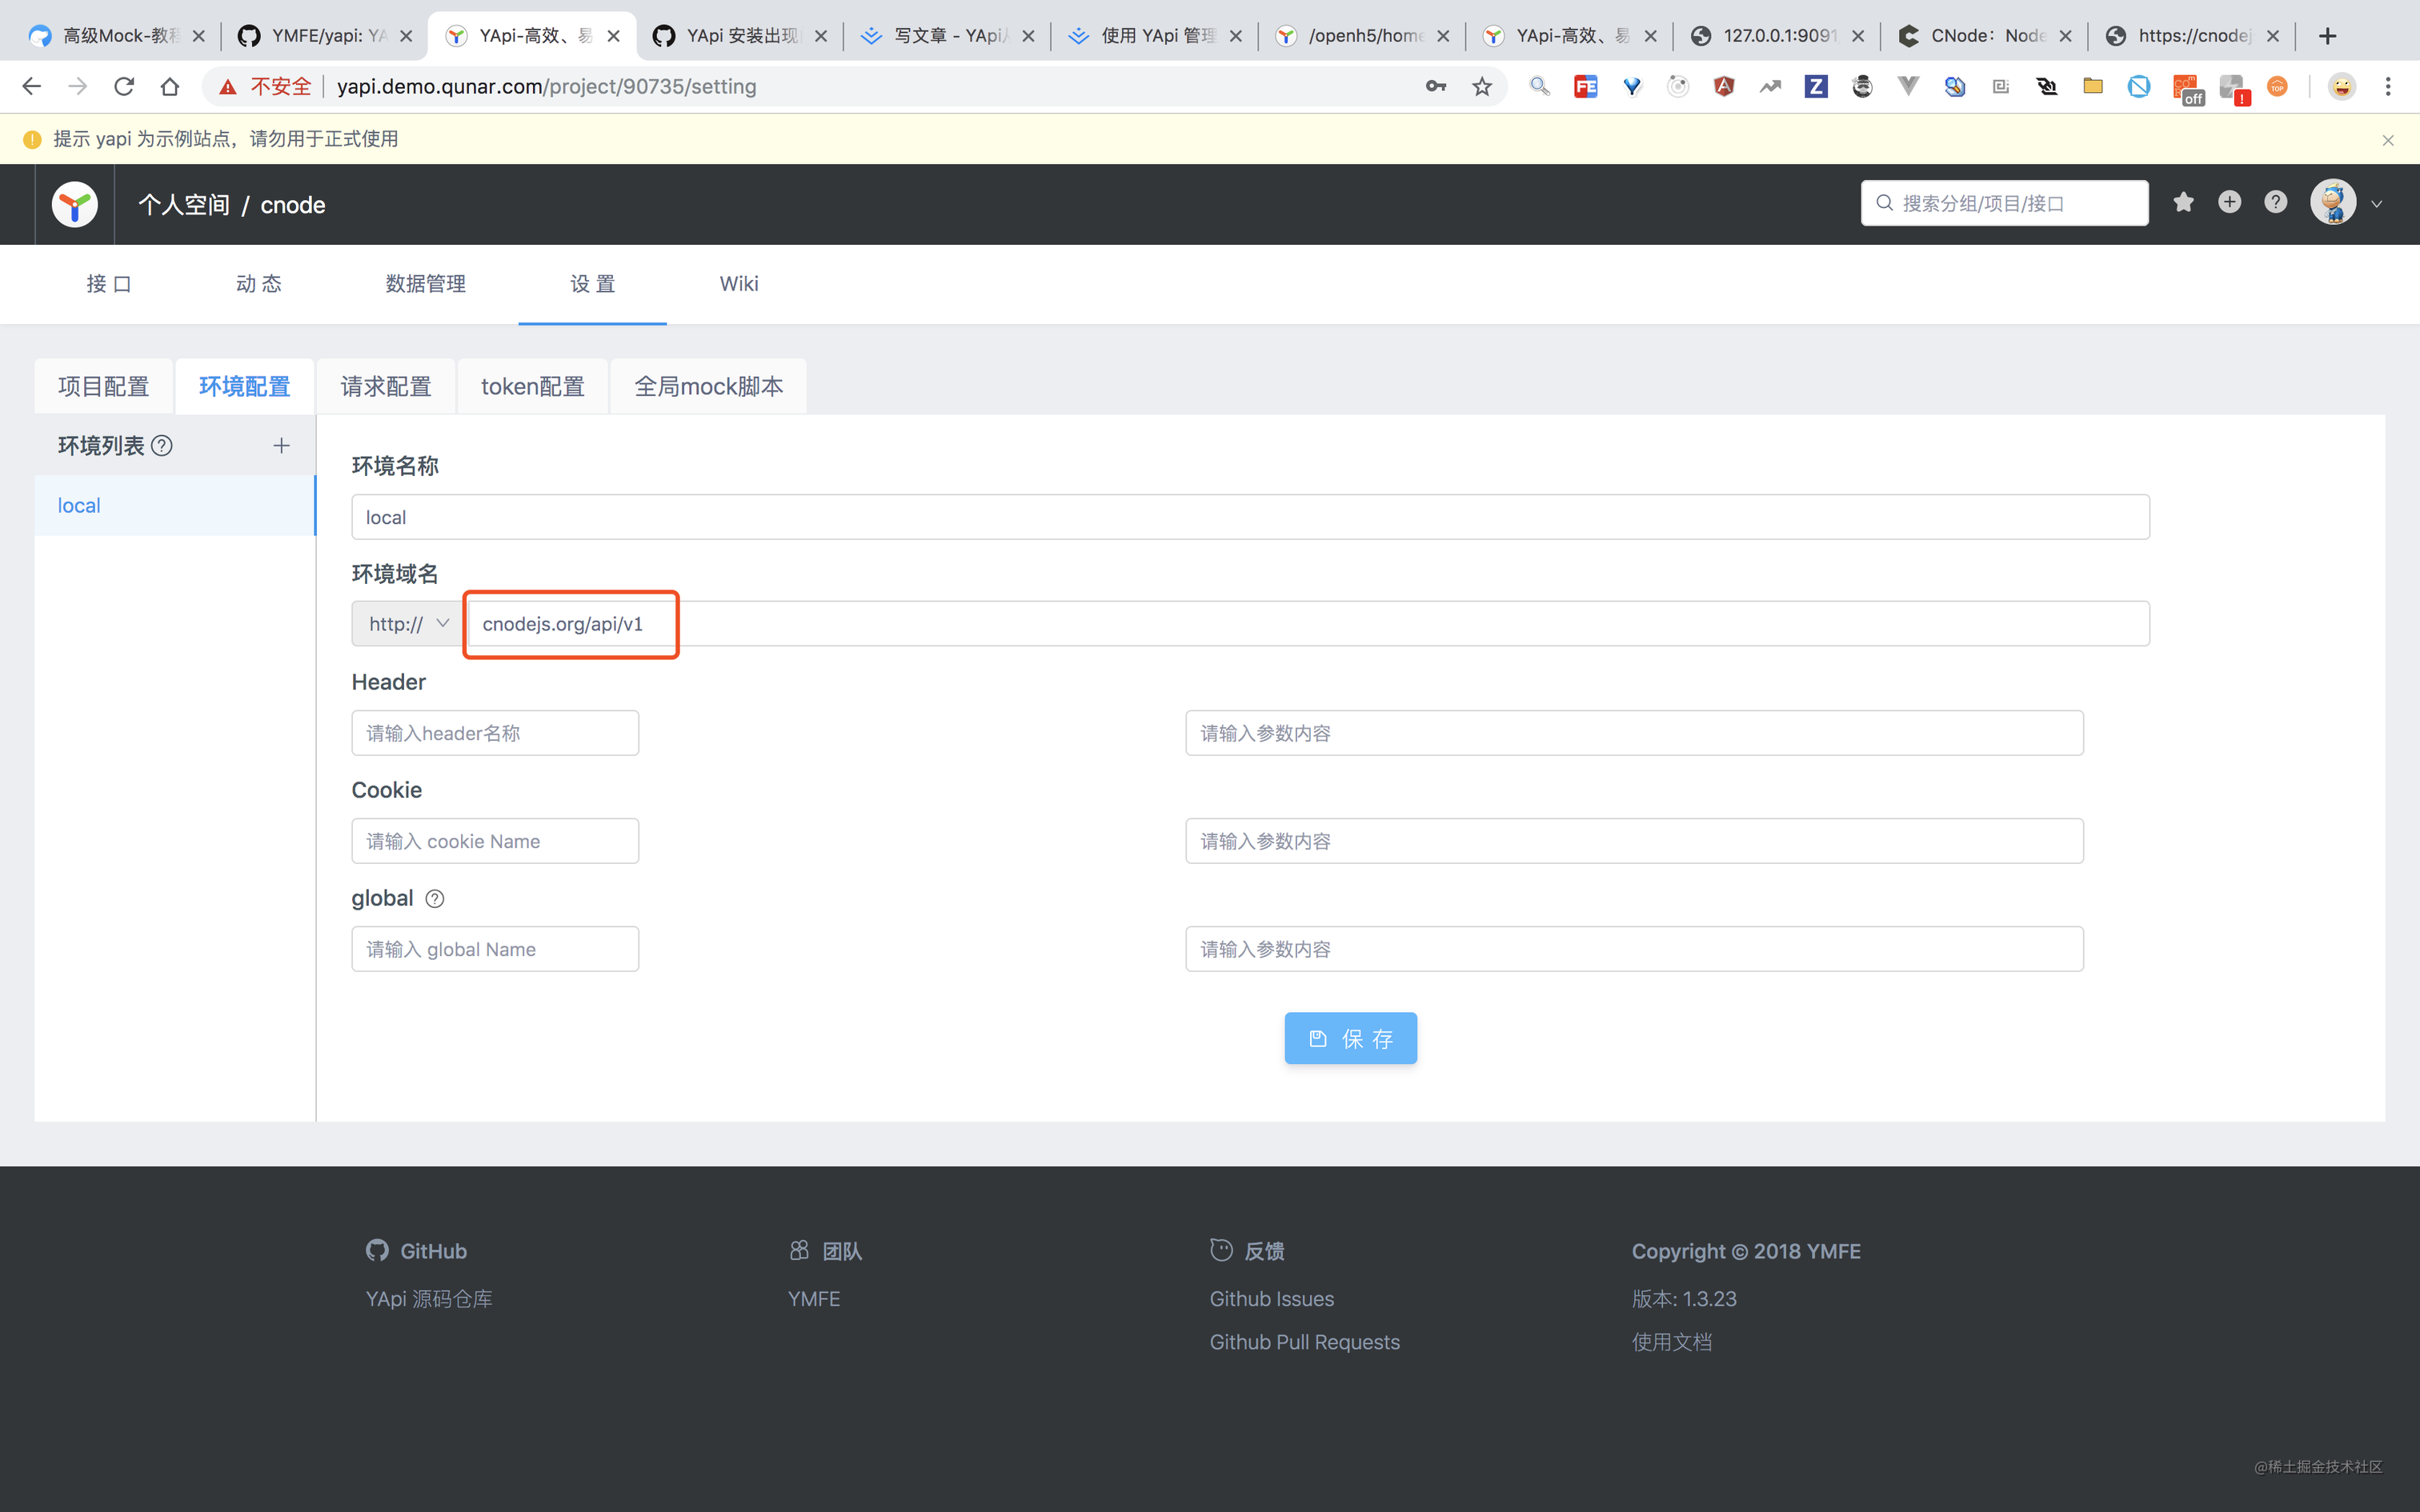
Task: Go to browser home icon
Action: pos(170,87)
